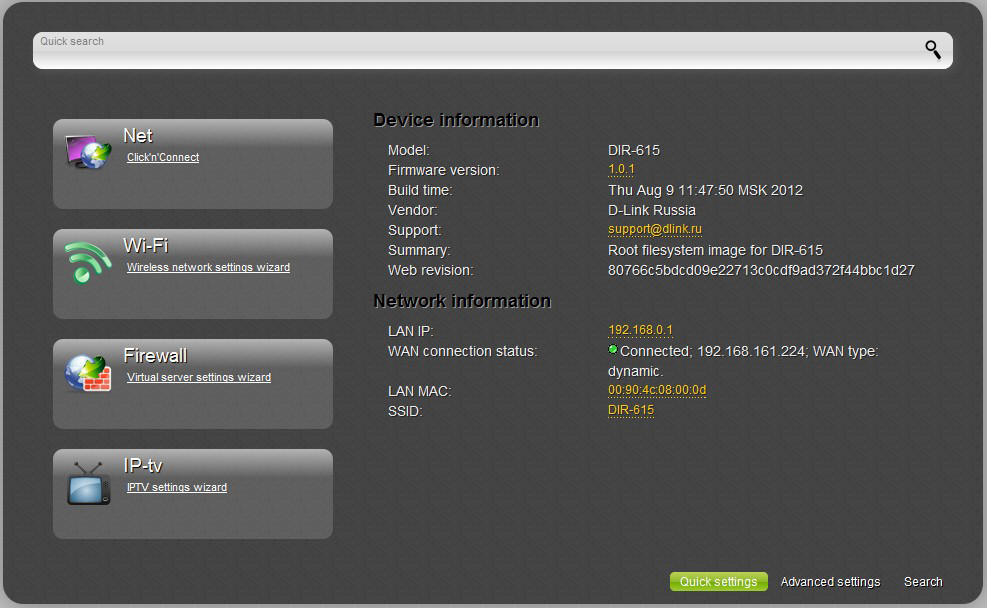Click firmware version 1.0.1 link
The height and width of the screenshot is (608, 987).
(x=623, y=170)
